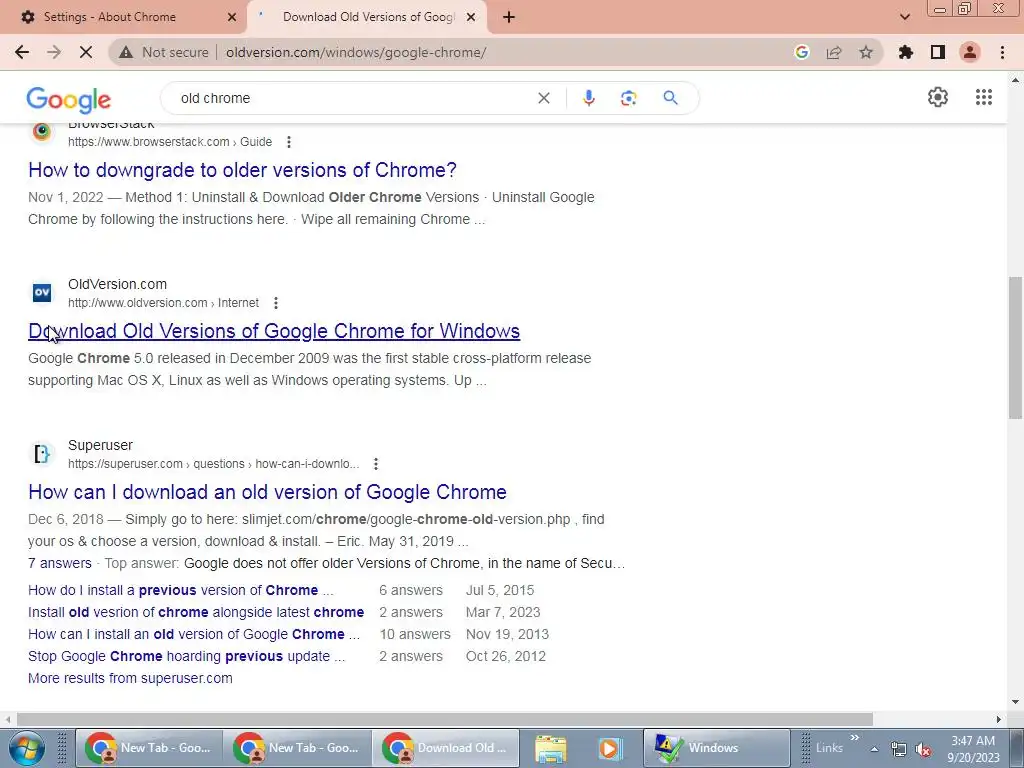Click the forward navigation arrow

pos(54,52)
